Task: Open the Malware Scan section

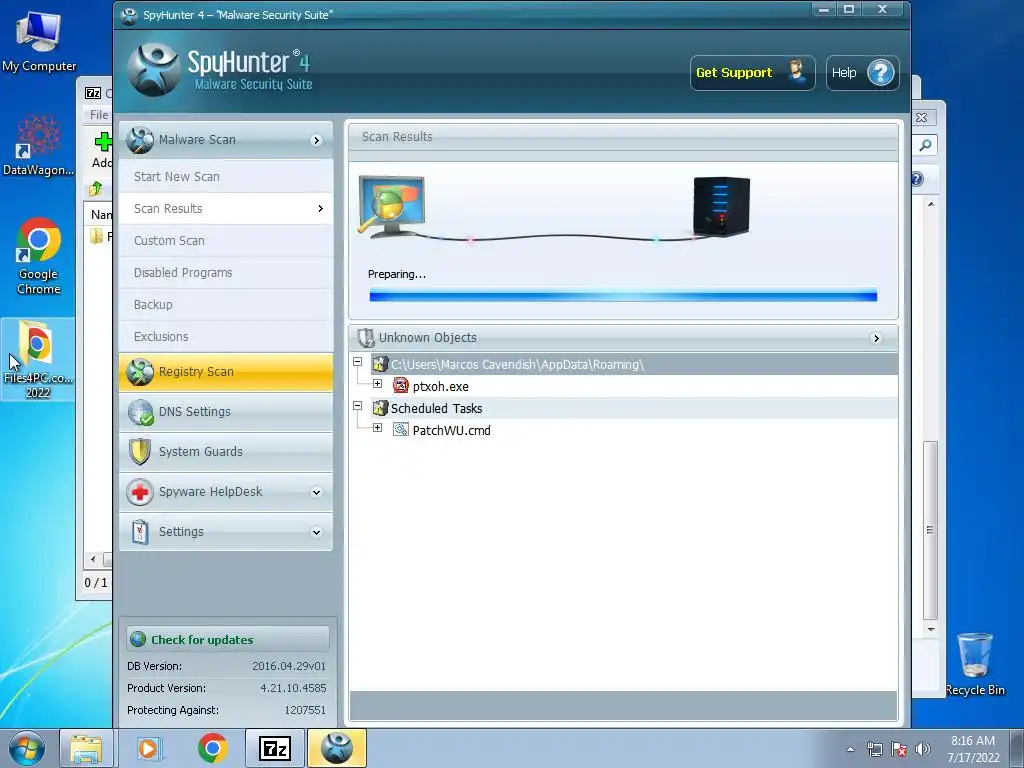Action: pyautogui.click(x=225, y=140)
